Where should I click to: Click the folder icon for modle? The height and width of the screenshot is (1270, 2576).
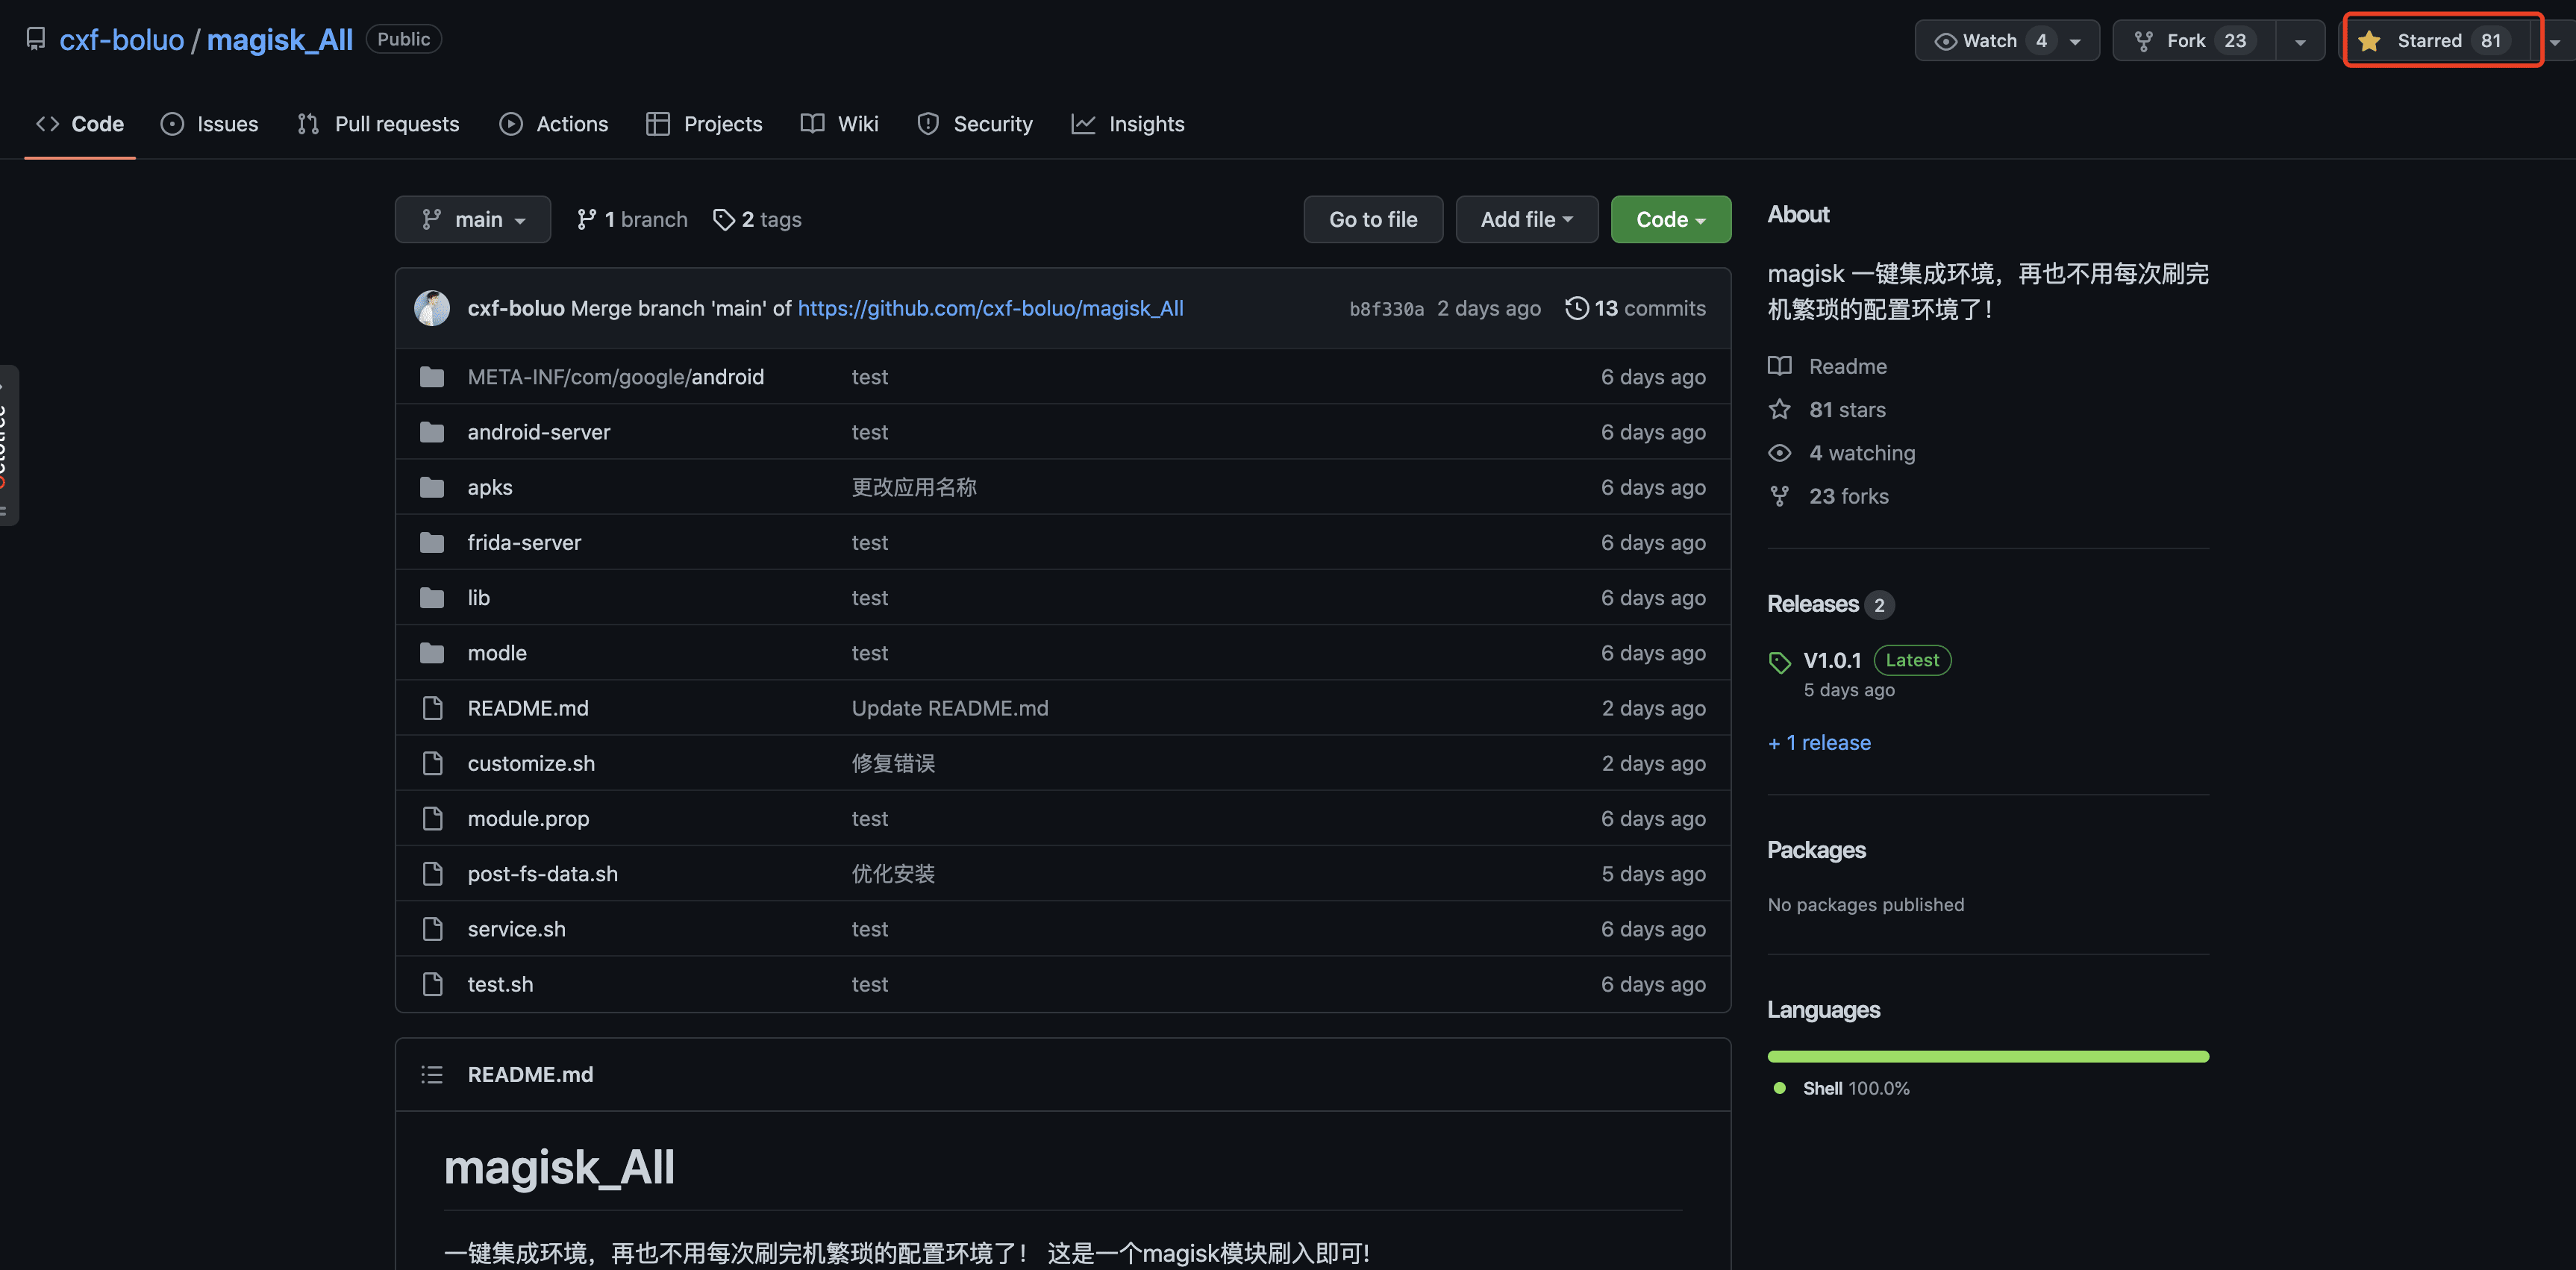[x=432, y=652]
